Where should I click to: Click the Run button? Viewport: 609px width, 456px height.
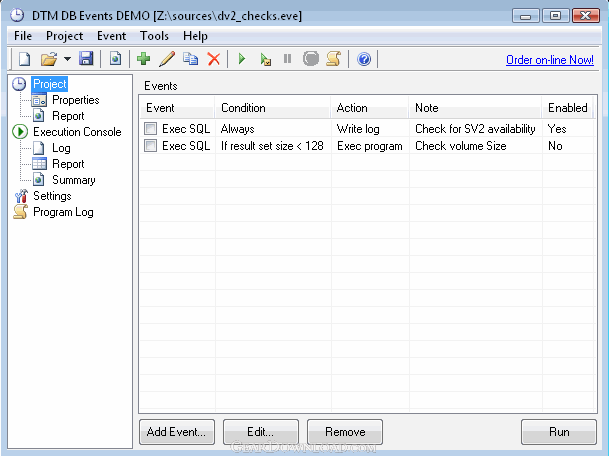pyautogui.click(x=559, y=432)
